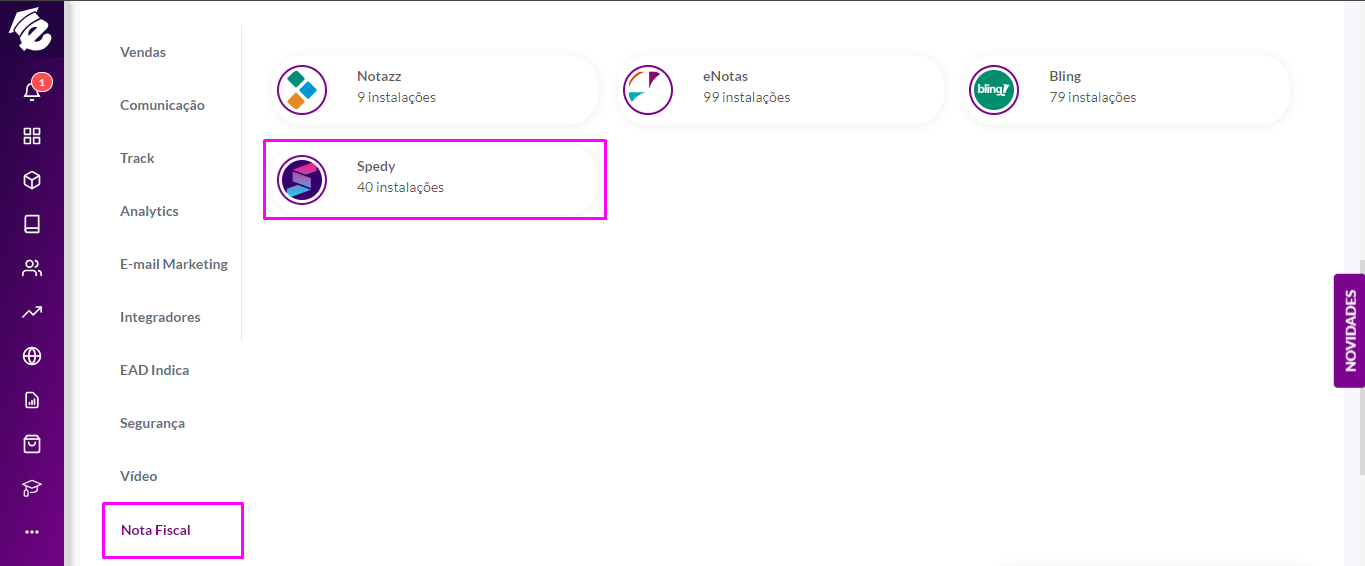Open the shopping bag icon
This screenshot has height=566, width=1365.
pos(32,444)
